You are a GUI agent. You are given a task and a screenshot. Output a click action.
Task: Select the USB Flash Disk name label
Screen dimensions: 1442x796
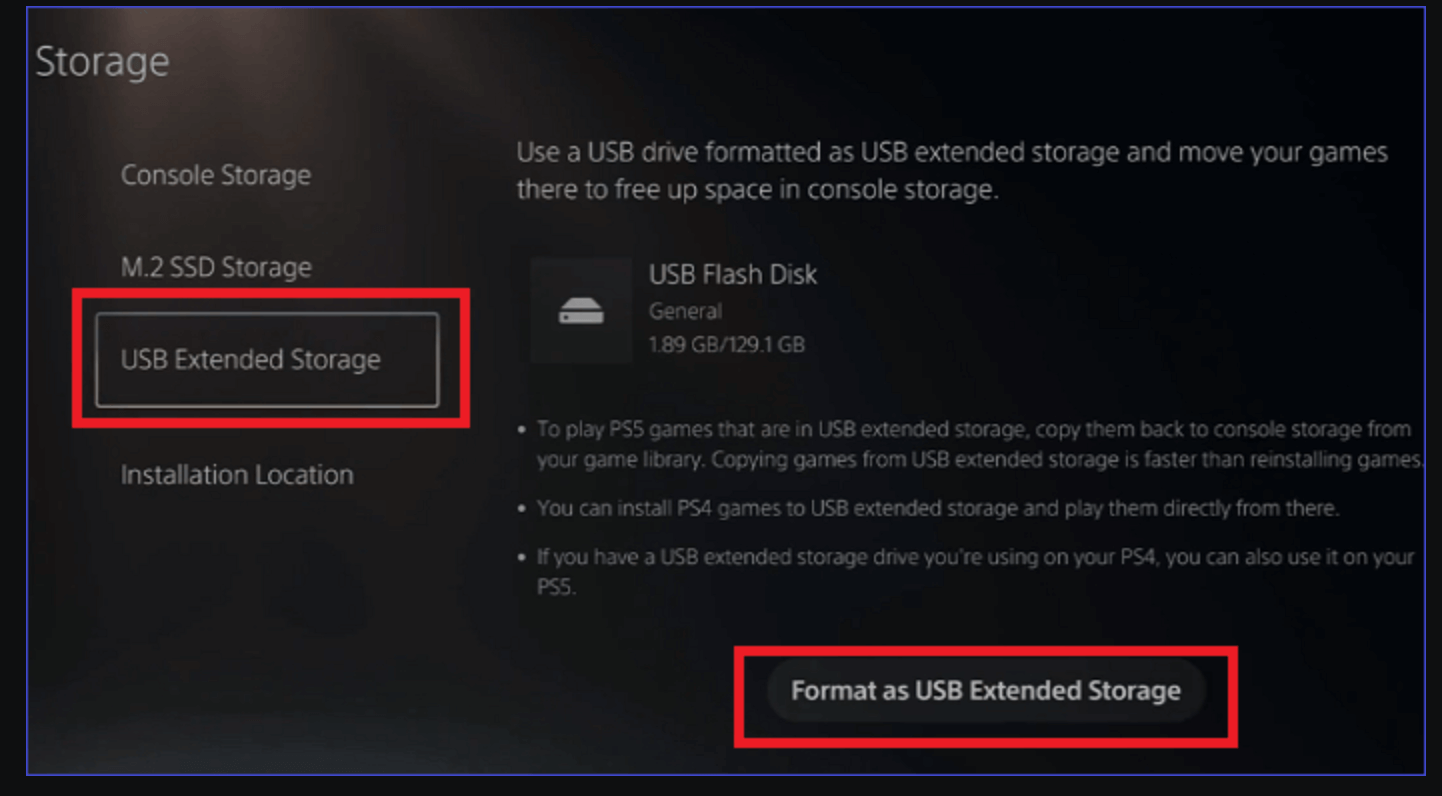(x=733, y=275)
